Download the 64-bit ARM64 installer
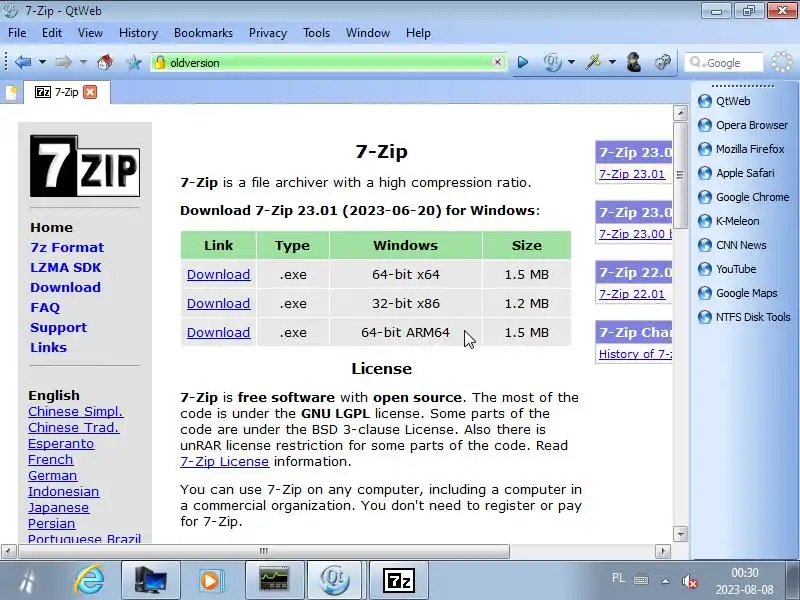Viewport: 800px width, 600px height. pyautogui.click(x=218, y=333)
